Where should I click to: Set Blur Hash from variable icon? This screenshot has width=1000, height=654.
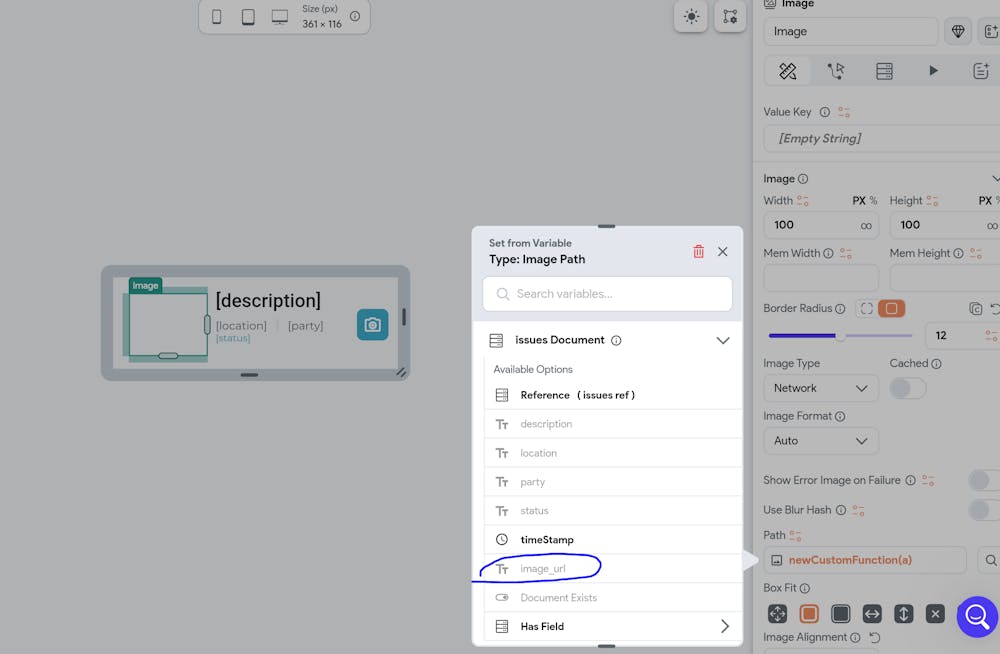tap(858, 510)
